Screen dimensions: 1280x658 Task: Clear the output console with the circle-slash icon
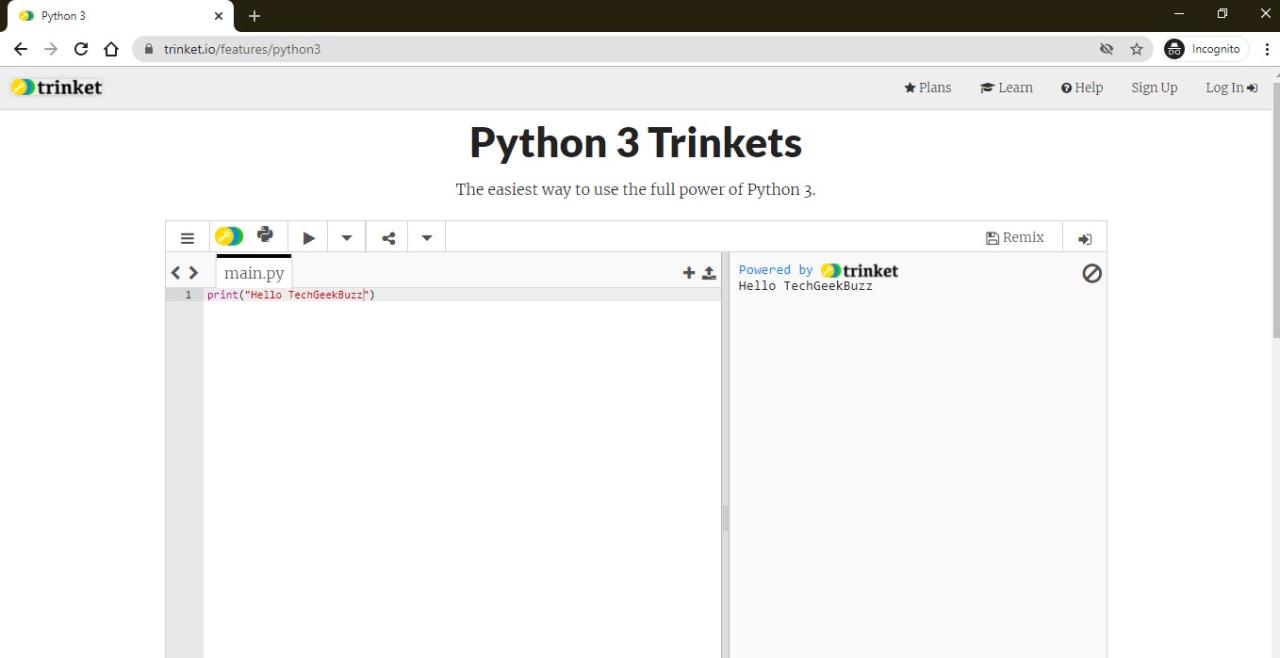(x=1092, y=273)
